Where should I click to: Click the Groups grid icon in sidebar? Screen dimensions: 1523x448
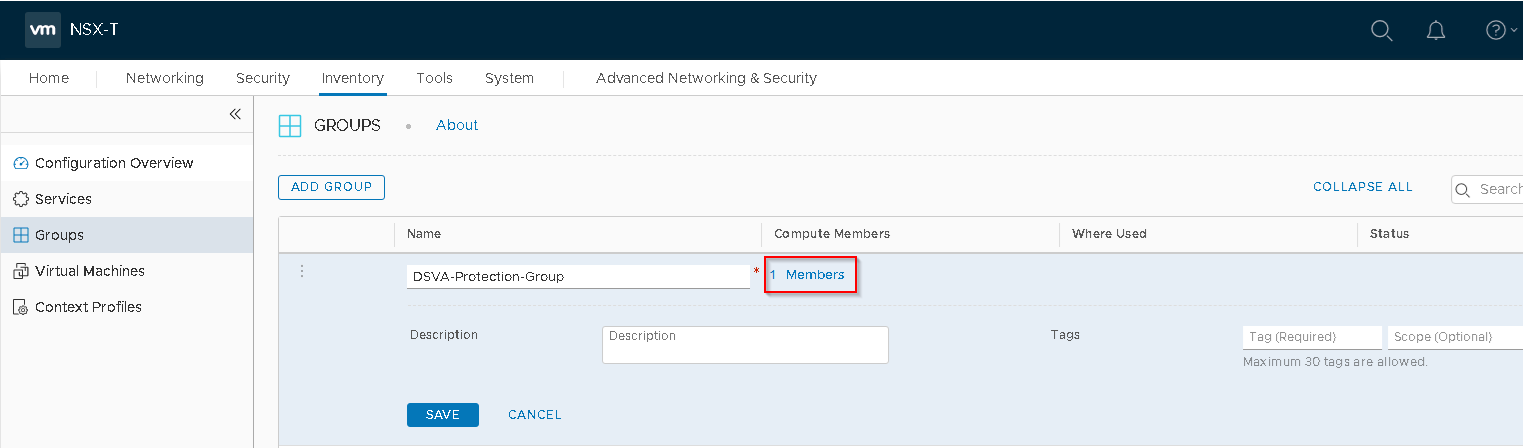tap(21, 235)
